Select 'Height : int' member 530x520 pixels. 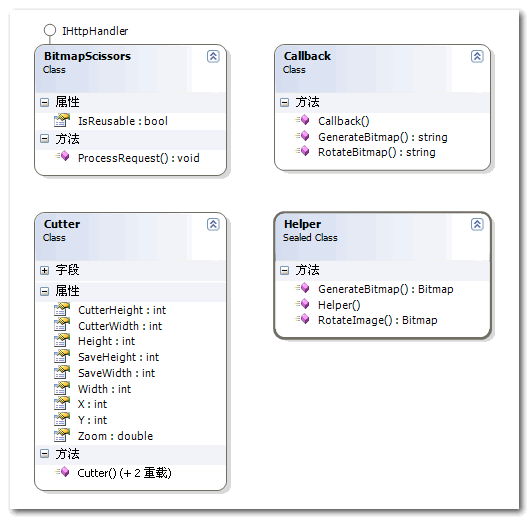coord(106,341)
